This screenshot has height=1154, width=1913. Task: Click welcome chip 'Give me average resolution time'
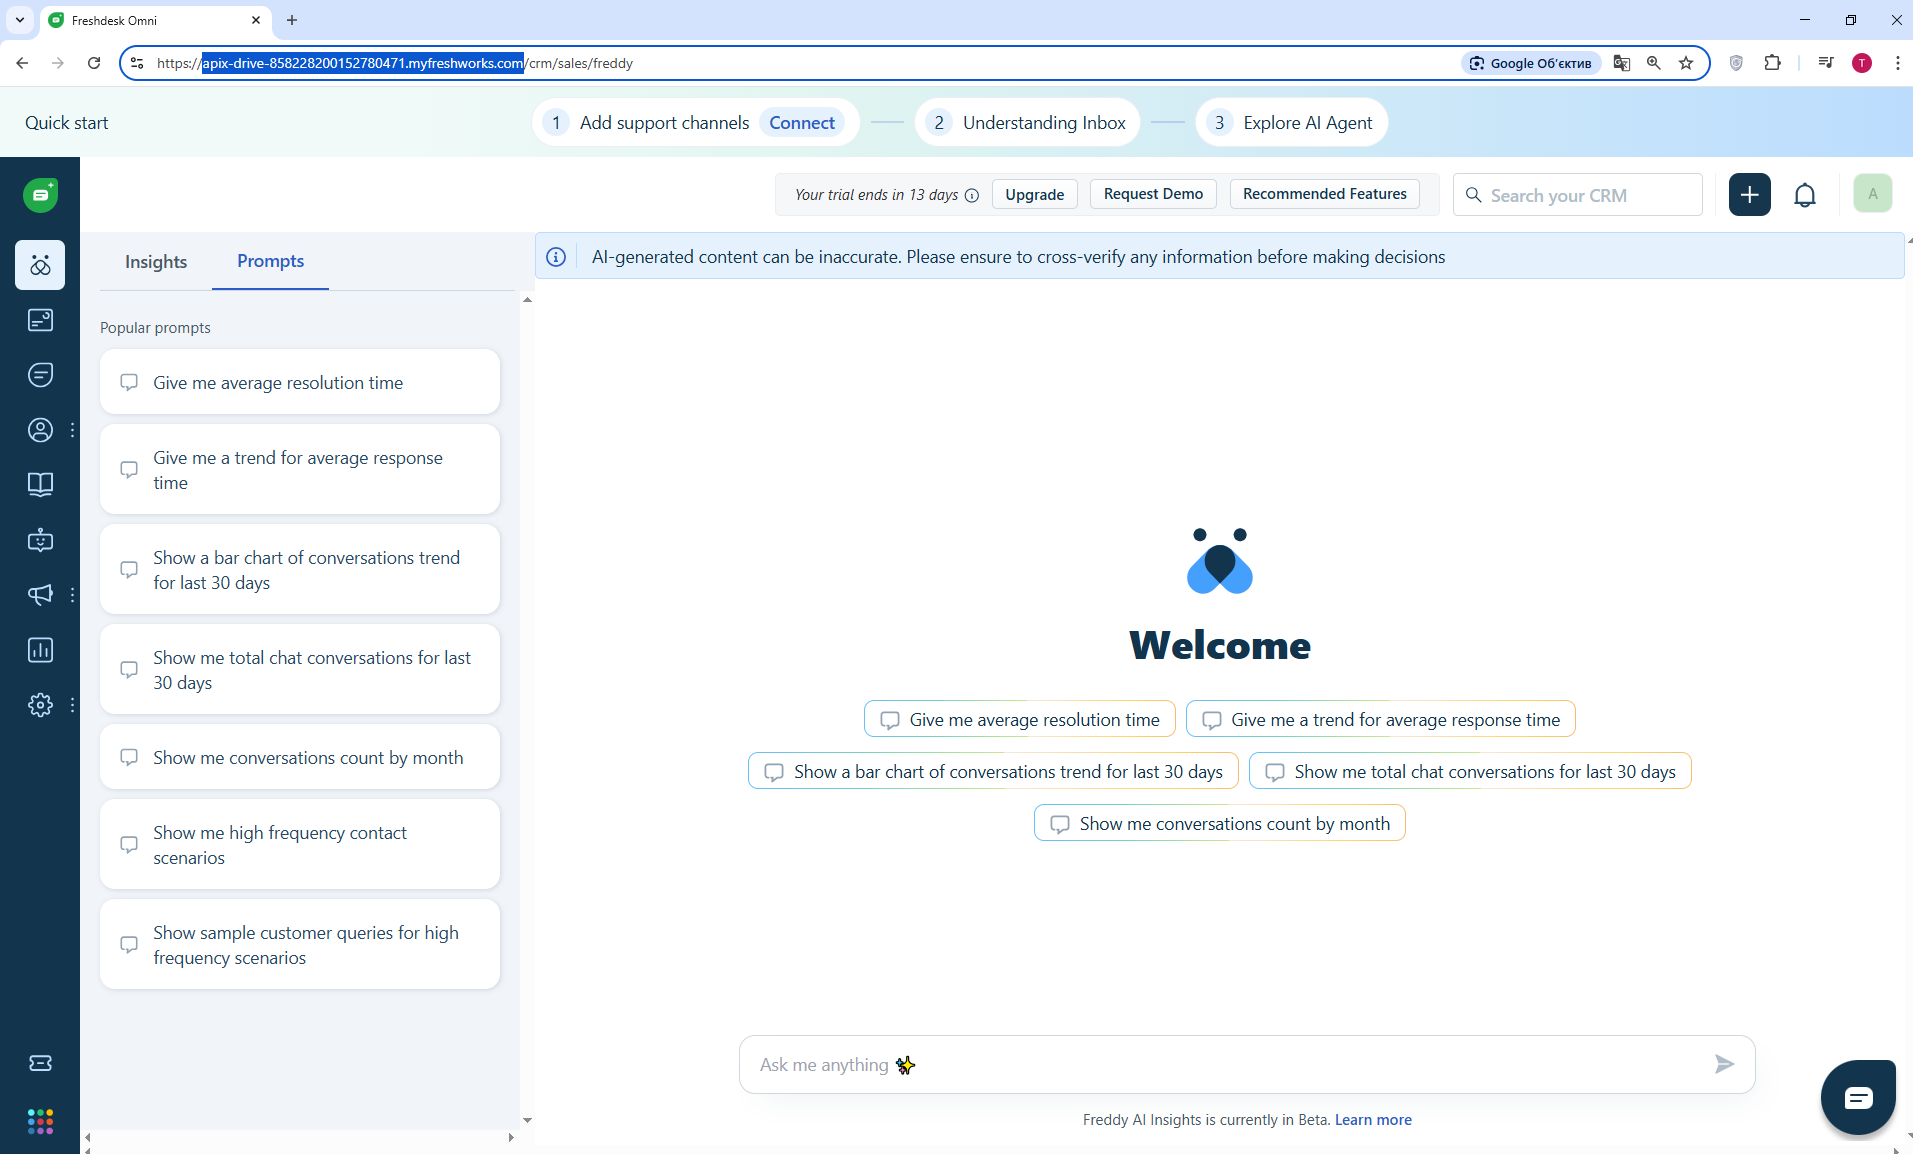point(1019,719)
